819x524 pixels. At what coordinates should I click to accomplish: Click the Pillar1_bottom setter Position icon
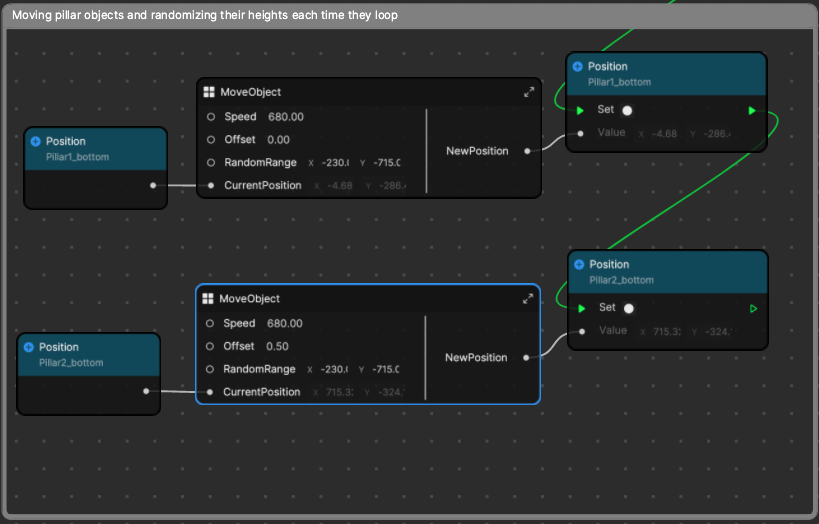(578, 67)
